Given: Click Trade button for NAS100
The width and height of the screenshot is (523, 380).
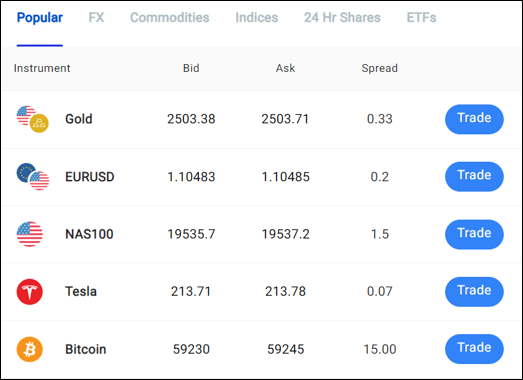Looking at the screenshot, I should pyautogui.click(x=474, y=234).
